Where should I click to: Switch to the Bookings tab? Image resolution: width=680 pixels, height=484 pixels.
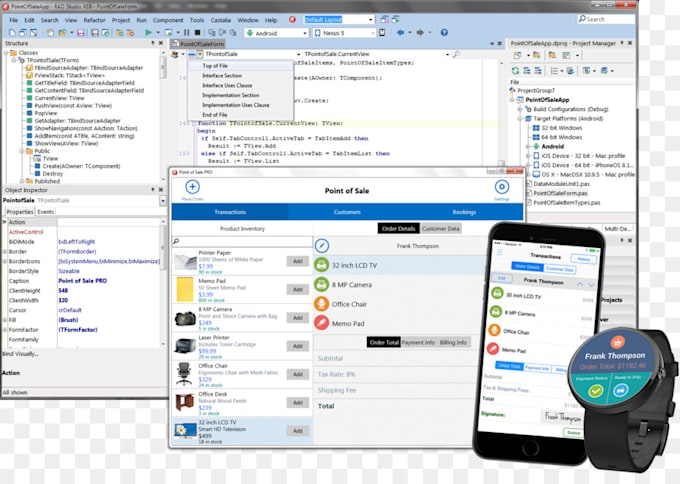pyautogui.click(x=464, y=212)
